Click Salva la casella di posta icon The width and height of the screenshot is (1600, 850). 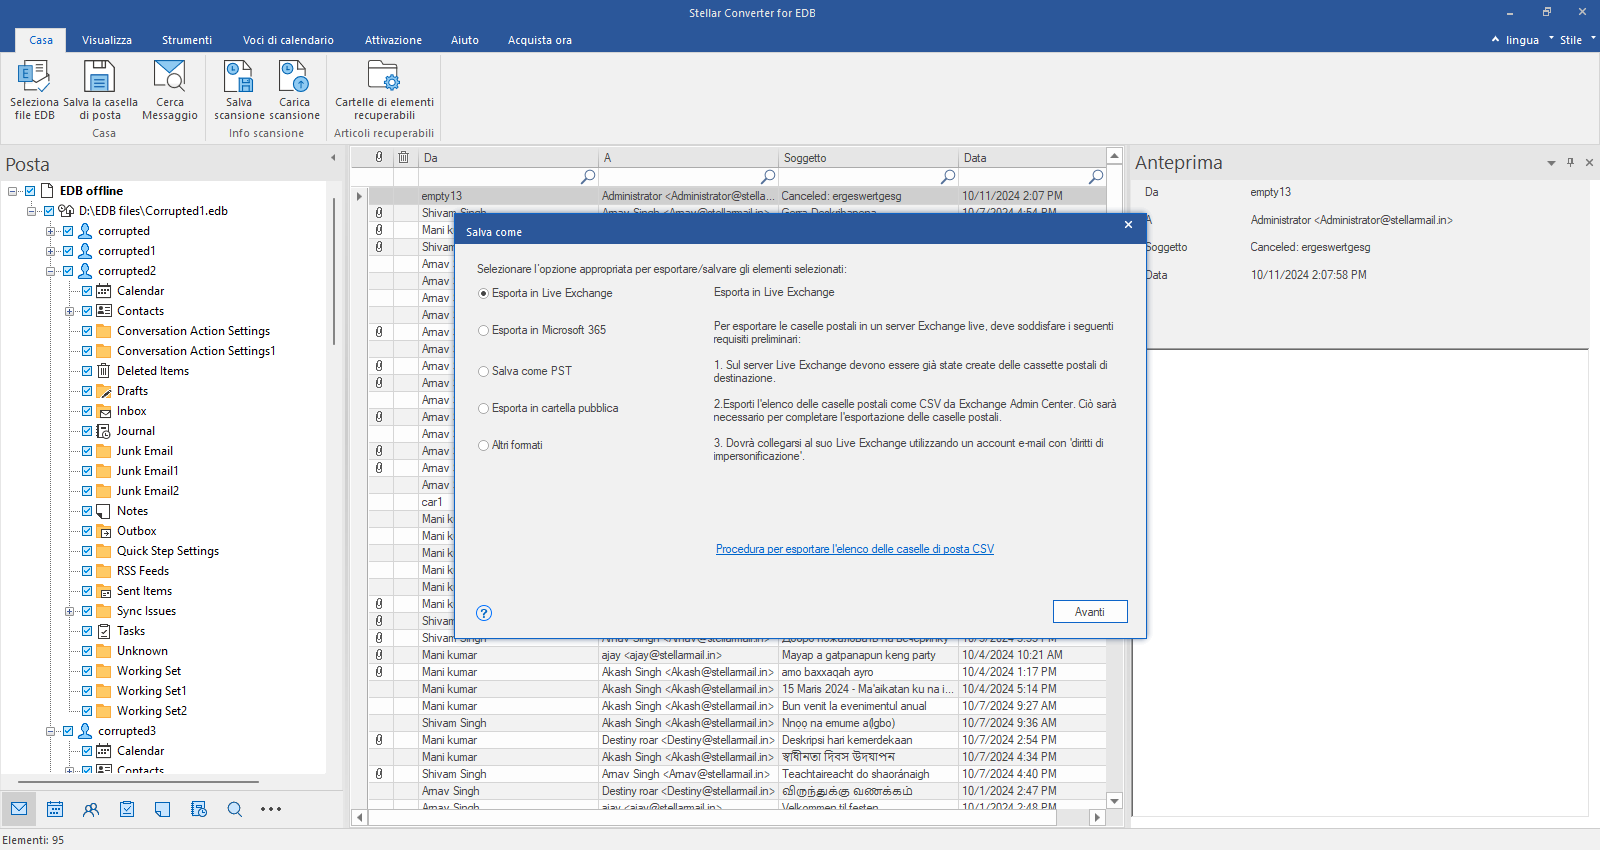(100, 90)
